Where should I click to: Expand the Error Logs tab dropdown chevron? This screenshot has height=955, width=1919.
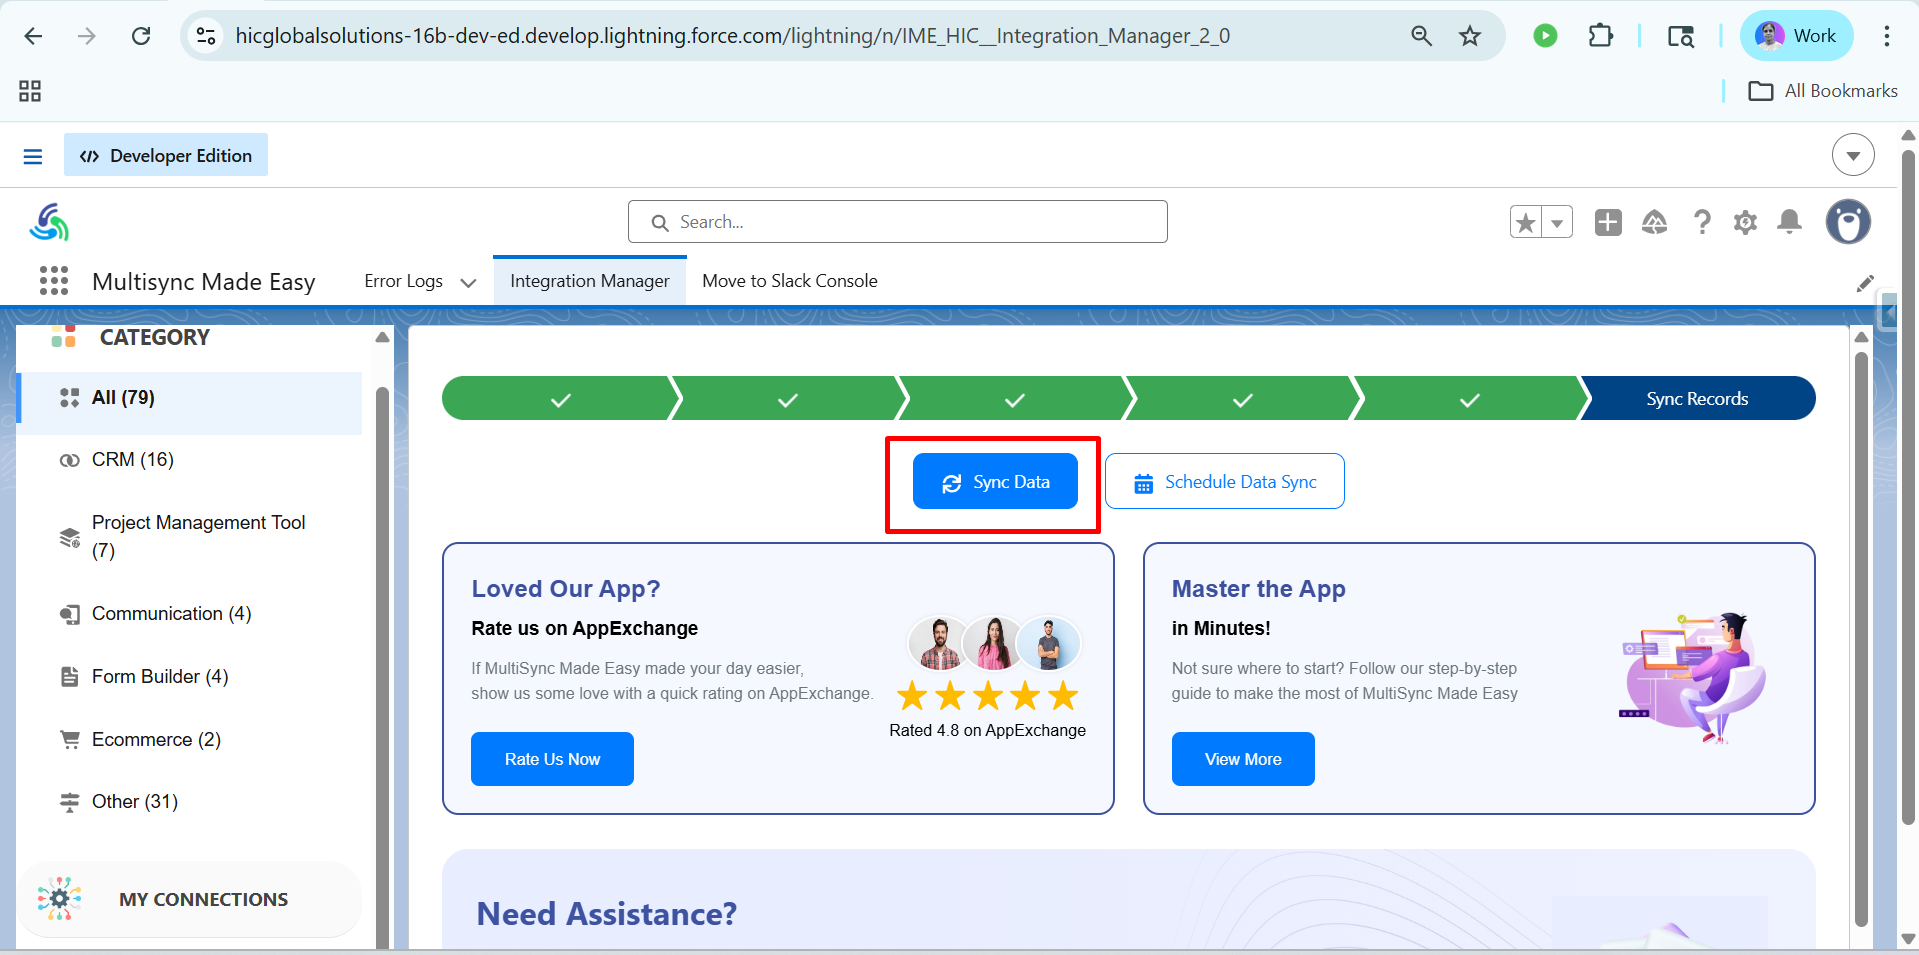coord(468,282)
